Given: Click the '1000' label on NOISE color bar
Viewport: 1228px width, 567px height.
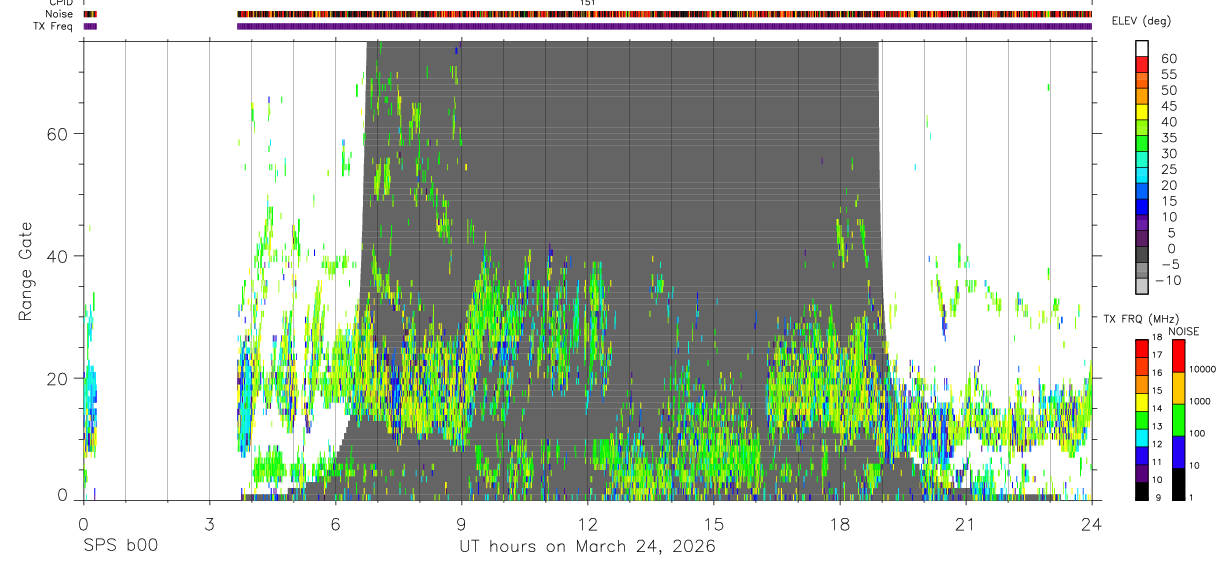Looking at the screenshot, I should pos(1202,401).
